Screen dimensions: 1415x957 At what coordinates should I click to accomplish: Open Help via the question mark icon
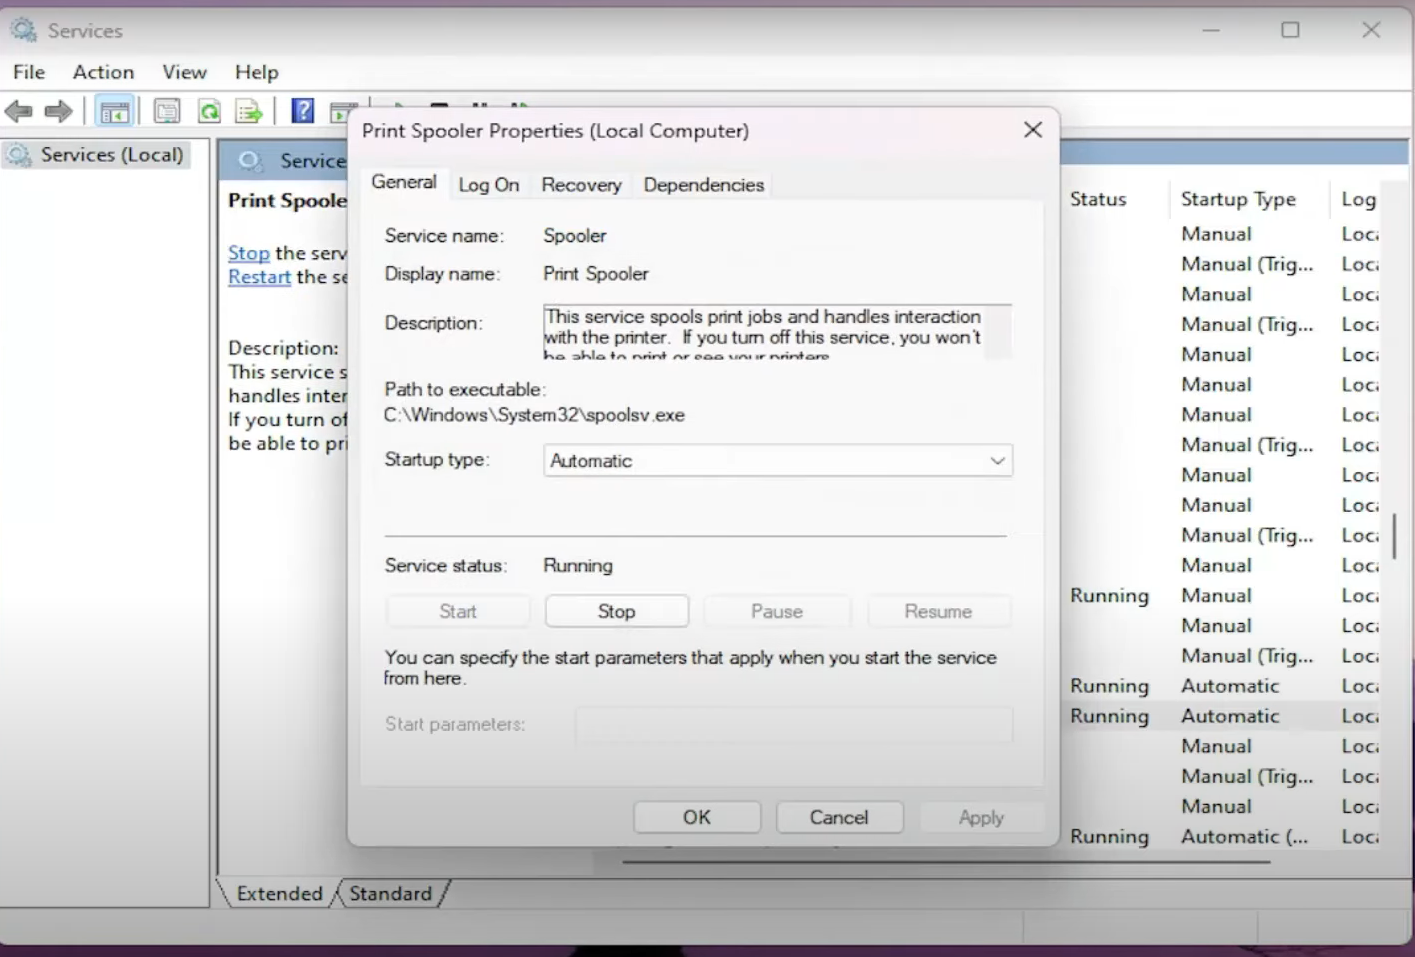point(302,110)
